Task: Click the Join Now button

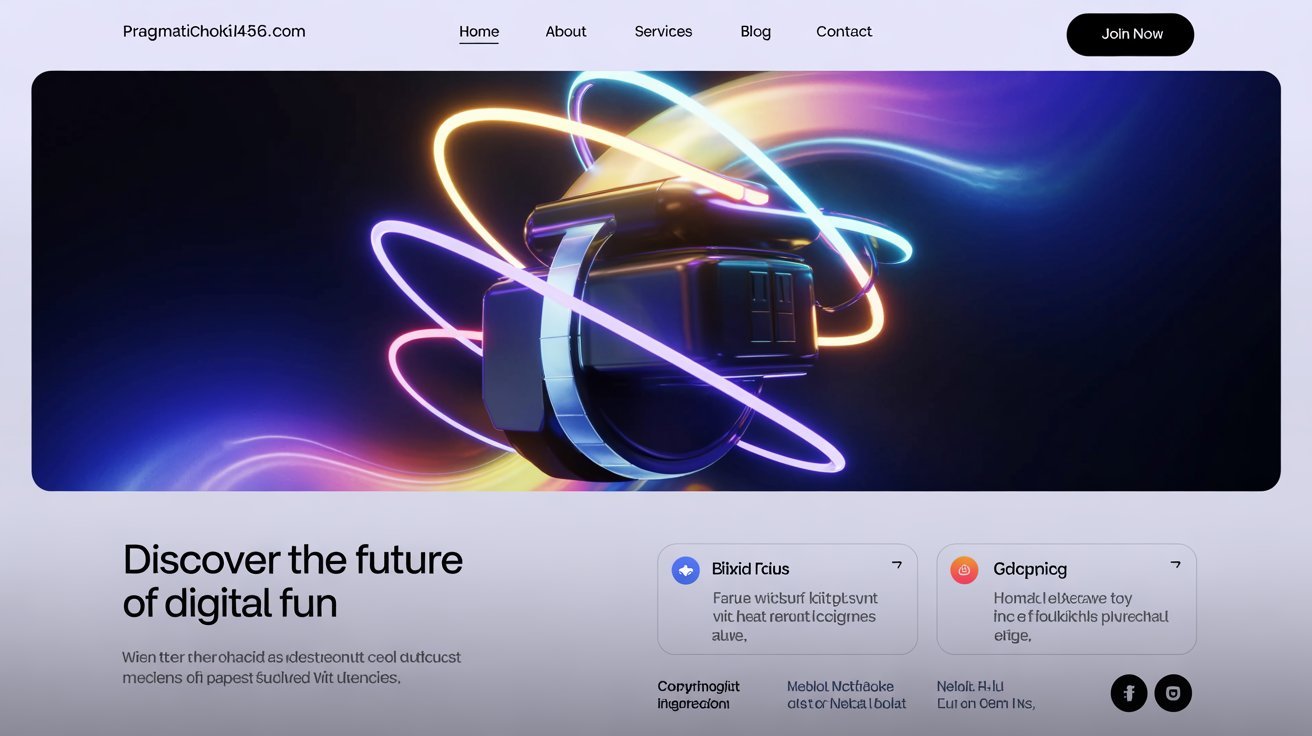Action: click(x=1130, y=34)
